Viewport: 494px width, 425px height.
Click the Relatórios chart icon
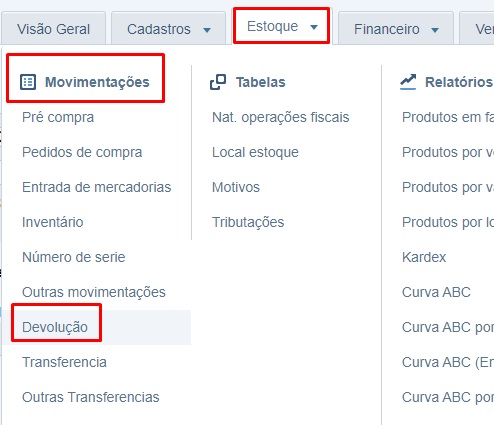pos(408,82)
